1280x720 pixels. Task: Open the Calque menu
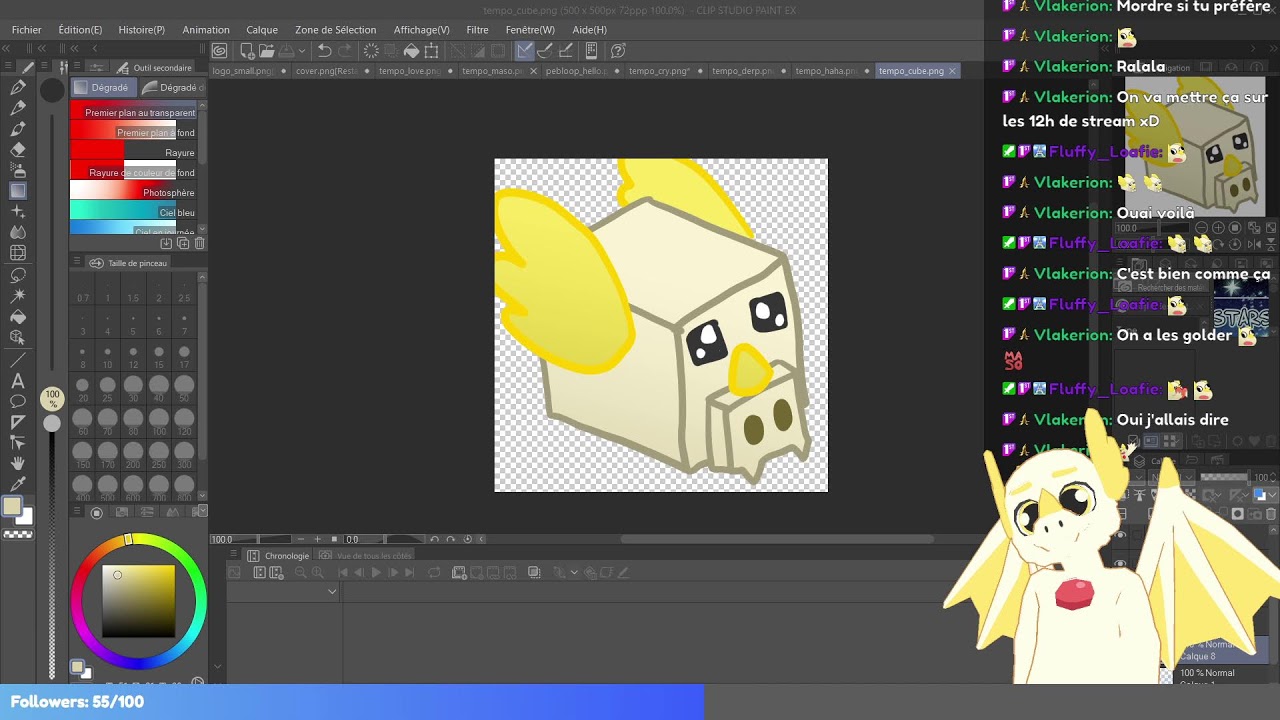pyautogui.click(x=262, y=30)
